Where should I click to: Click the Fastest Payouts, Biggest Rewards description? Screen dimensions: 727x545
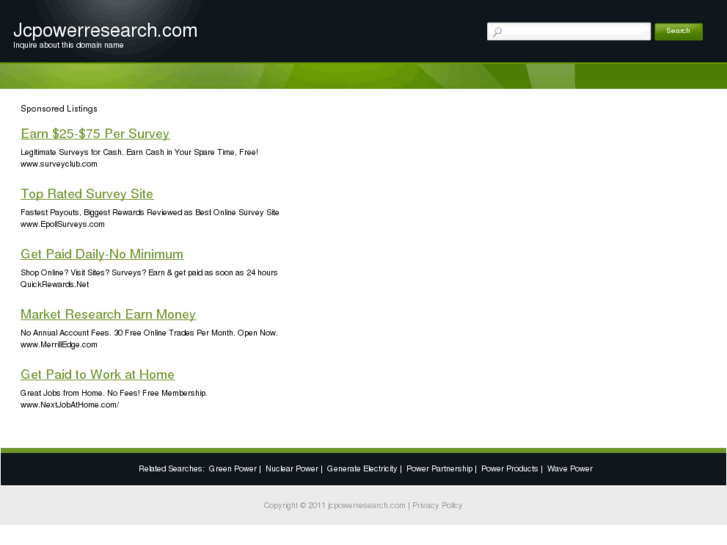pos(150,212)
